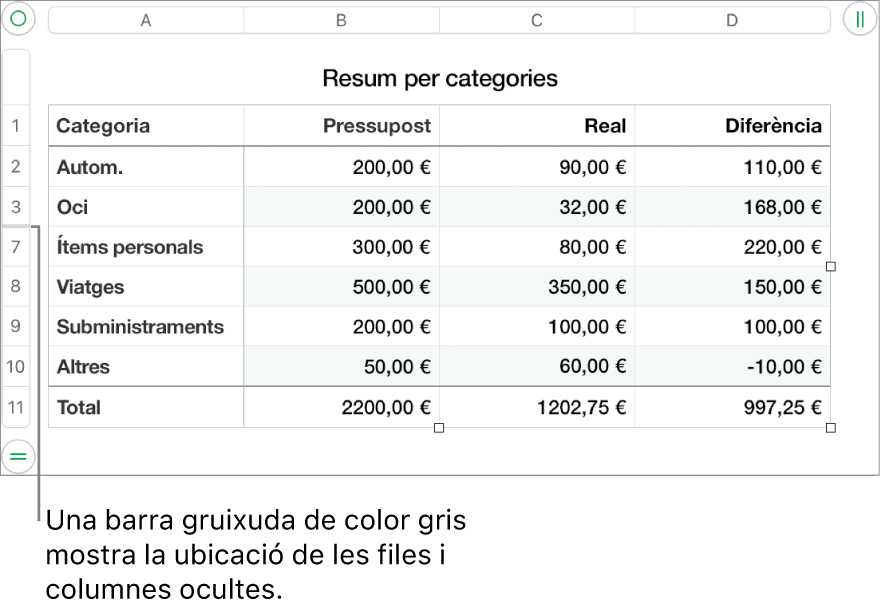Click the add rows handle icon

tap(19, 456)
